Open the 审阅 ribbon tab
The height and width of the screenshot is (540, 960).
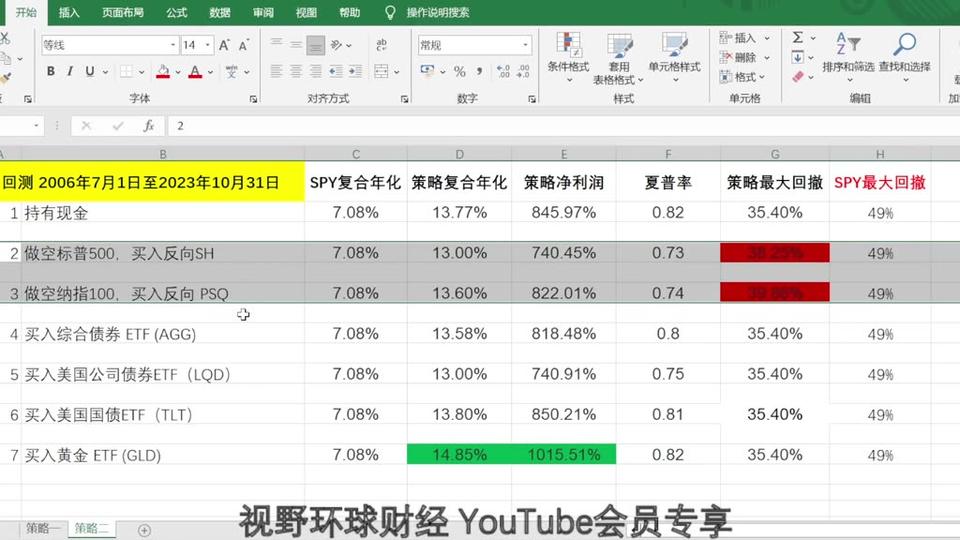click(x=263, y=12)
